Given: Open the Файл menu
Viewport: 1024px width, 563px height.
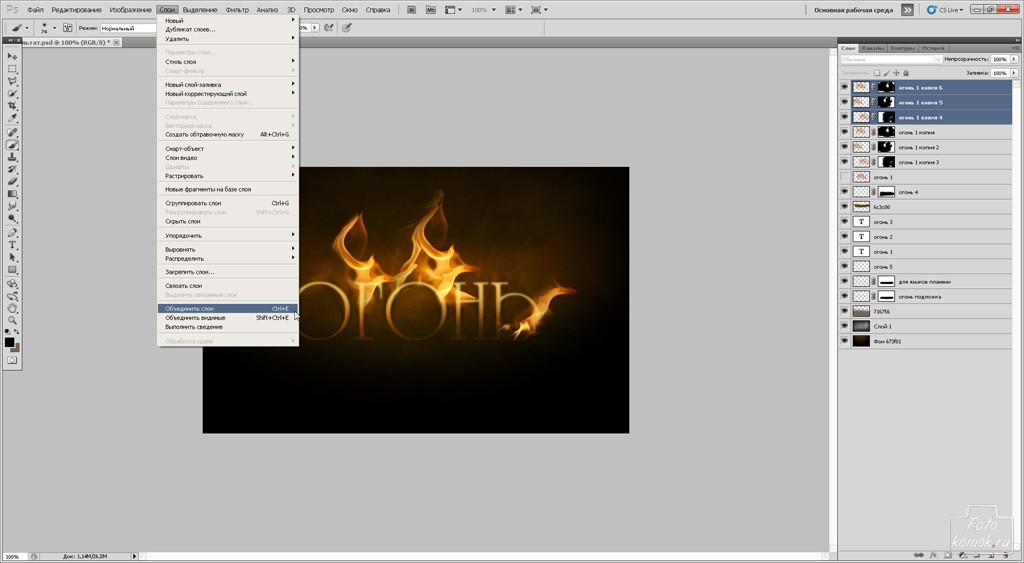Looking at the screenshot, I should coord(35,10).
